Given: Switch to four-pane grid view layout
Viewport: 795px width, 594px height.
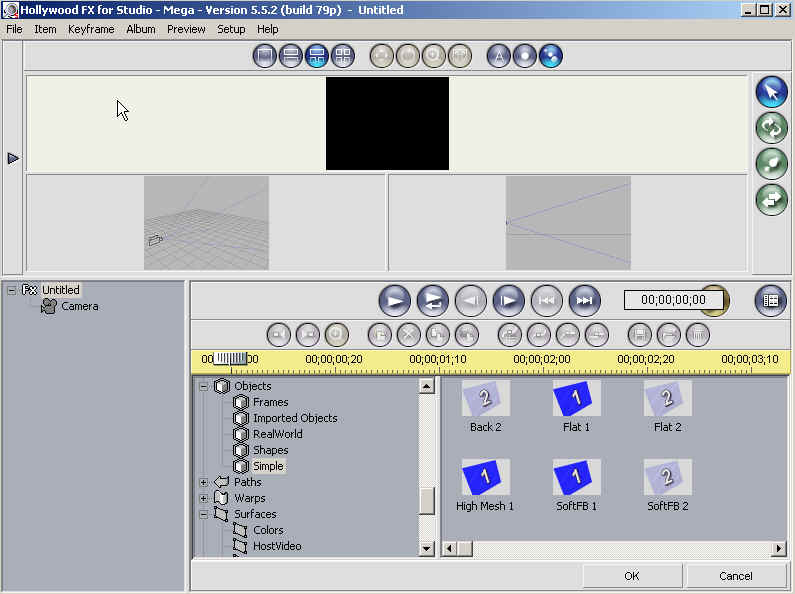Looking at the screenshot, I should tap(343, 56).
